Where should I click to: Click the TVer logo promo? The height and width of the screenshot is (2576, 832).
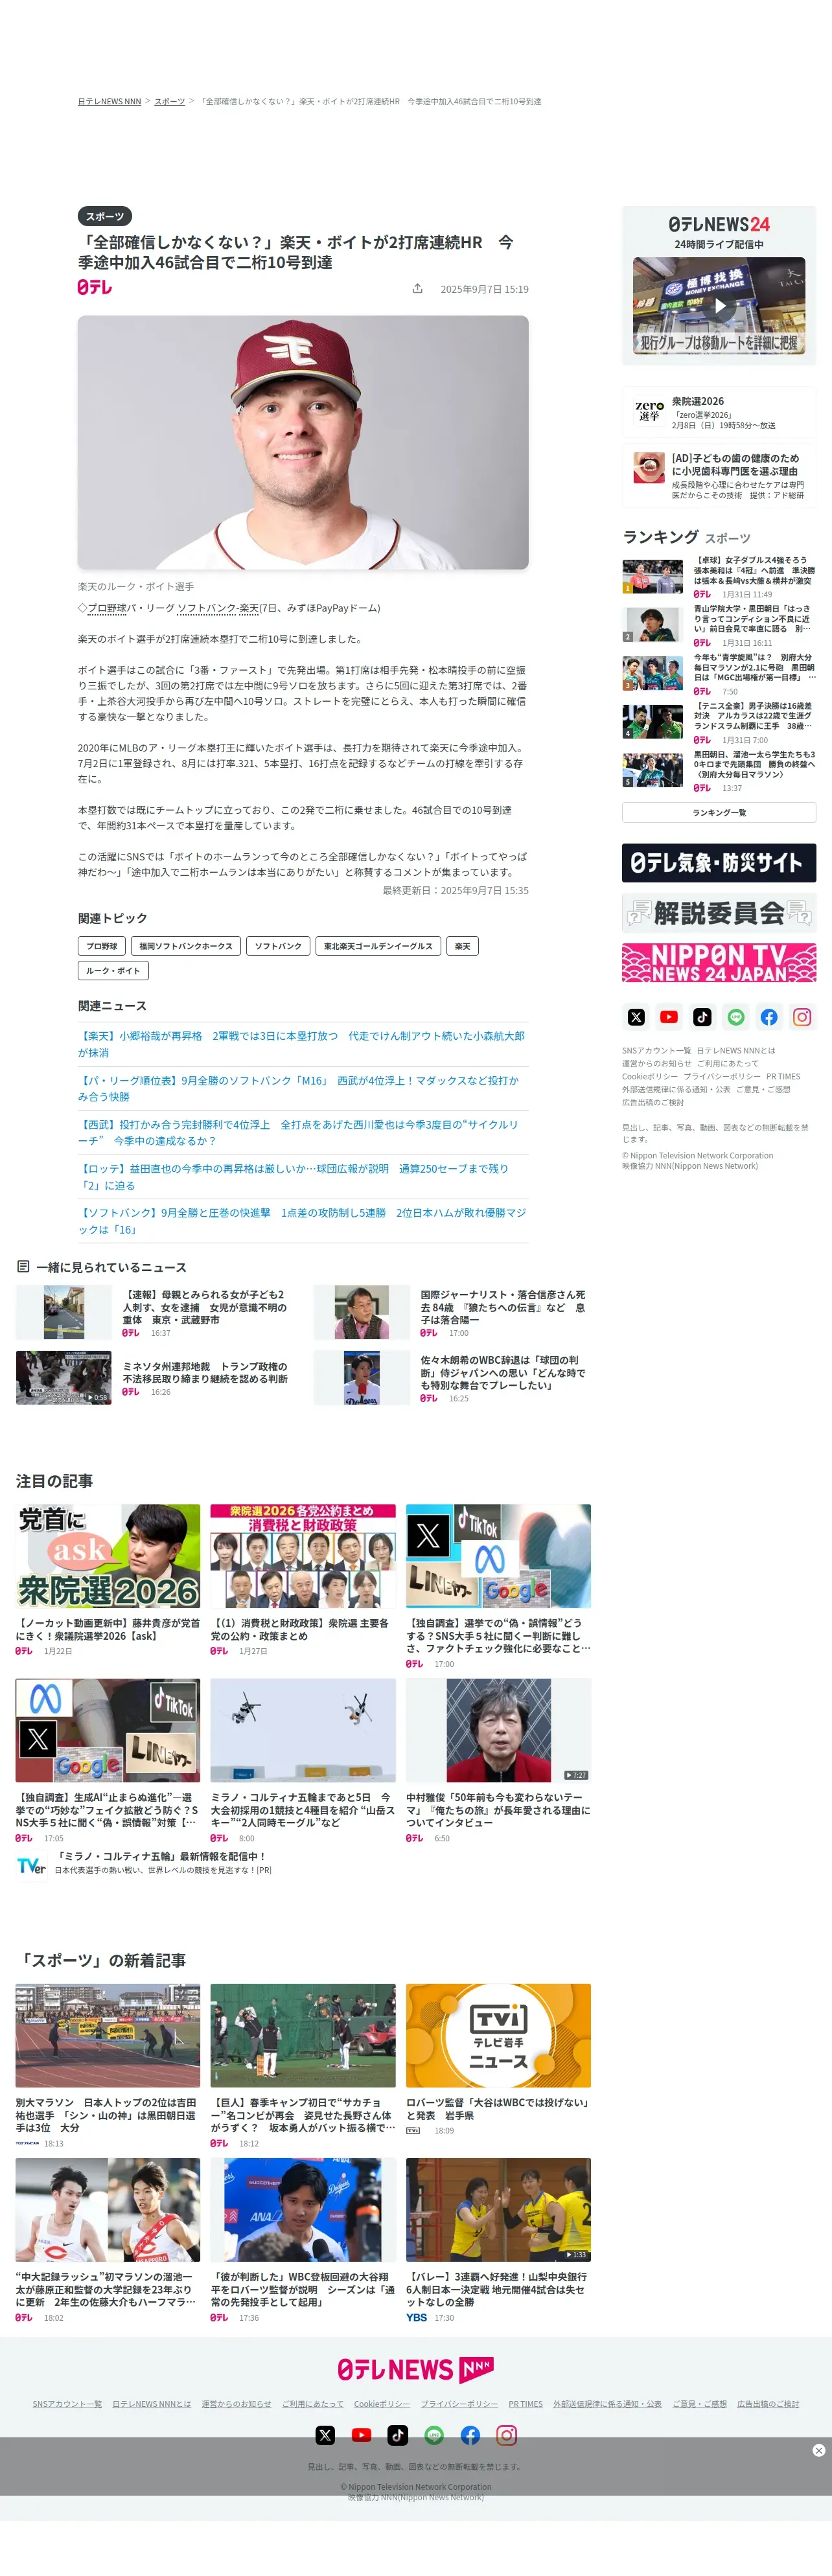[31, 1866]
